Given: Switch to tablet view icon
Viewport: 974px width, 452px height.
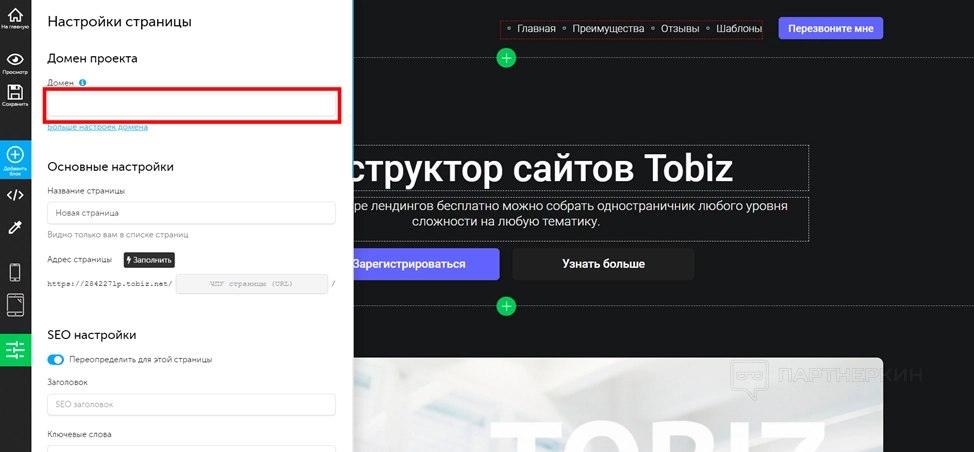Looking at the screenshot, I should pos(15,305).
